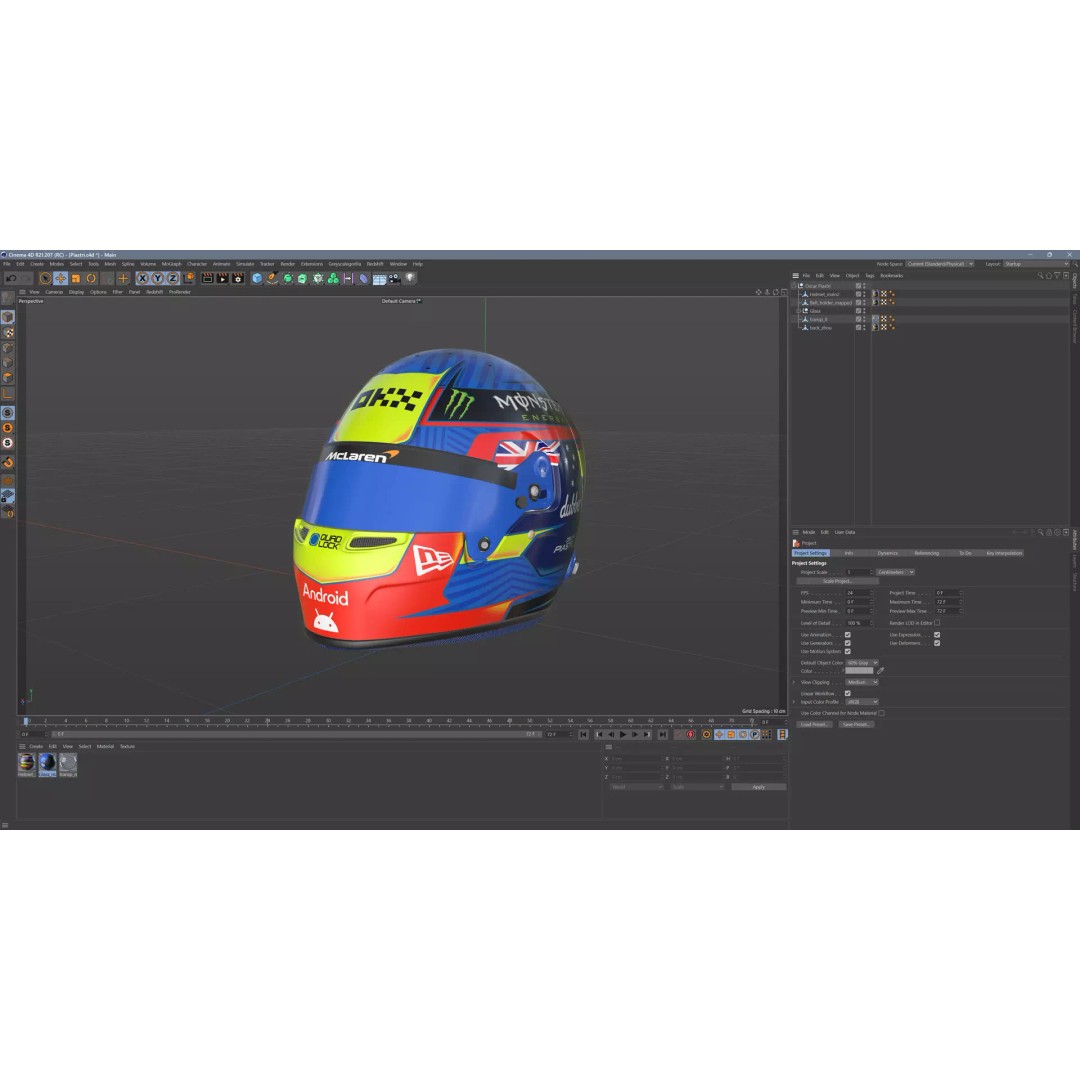Click the Play Forwards button
The height and width of the screenshot is (1080, 1080).
pyautogui.click(x=623, y=735)
